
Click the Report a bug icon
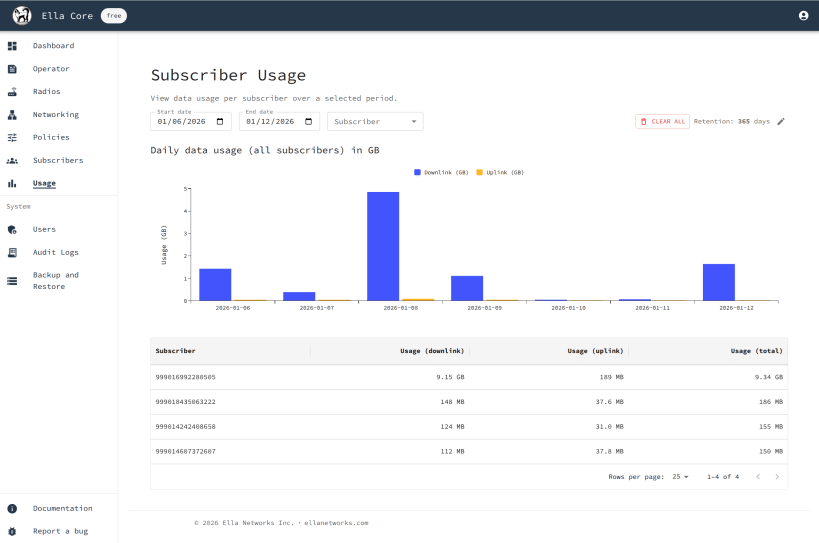[13, 532]
